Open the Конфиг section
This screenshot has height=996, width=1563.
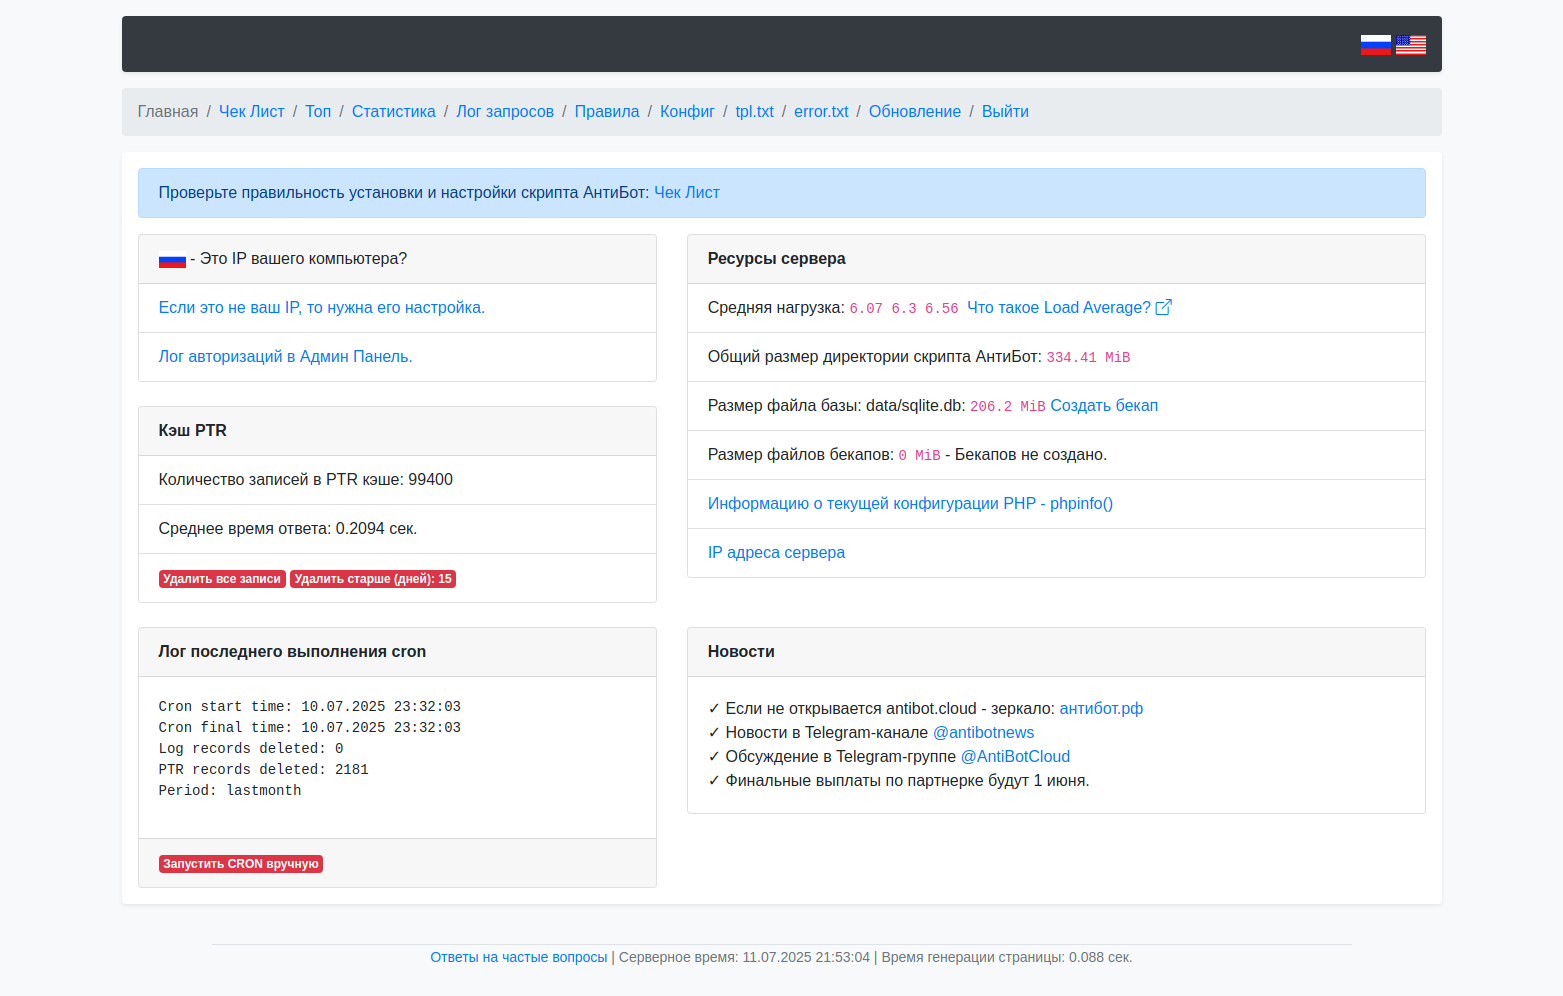[687, 111]
